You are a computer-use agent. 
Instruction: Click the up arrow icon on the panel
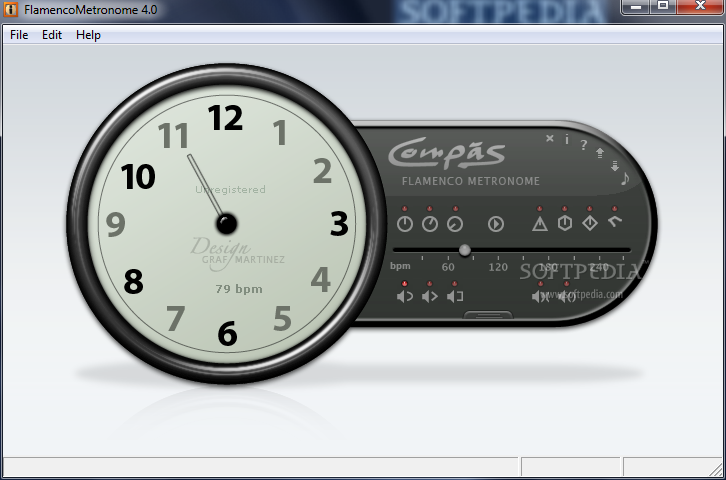pos(600,153)
